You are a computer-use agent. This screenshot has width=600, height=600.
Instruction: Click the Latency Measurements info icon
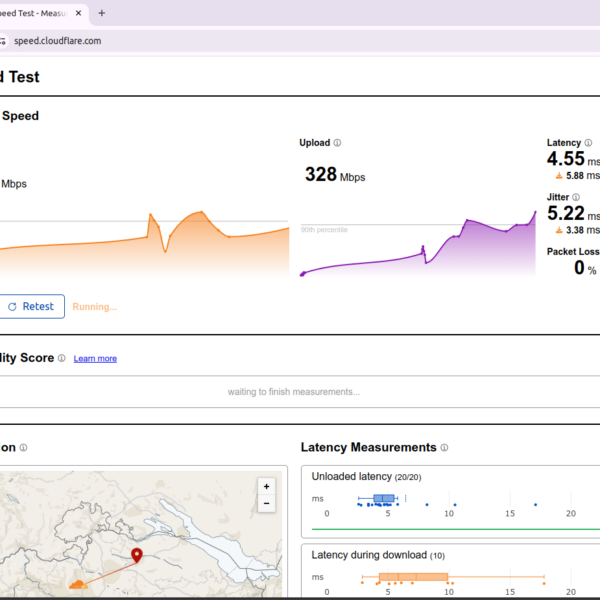(x=444, y=448)
